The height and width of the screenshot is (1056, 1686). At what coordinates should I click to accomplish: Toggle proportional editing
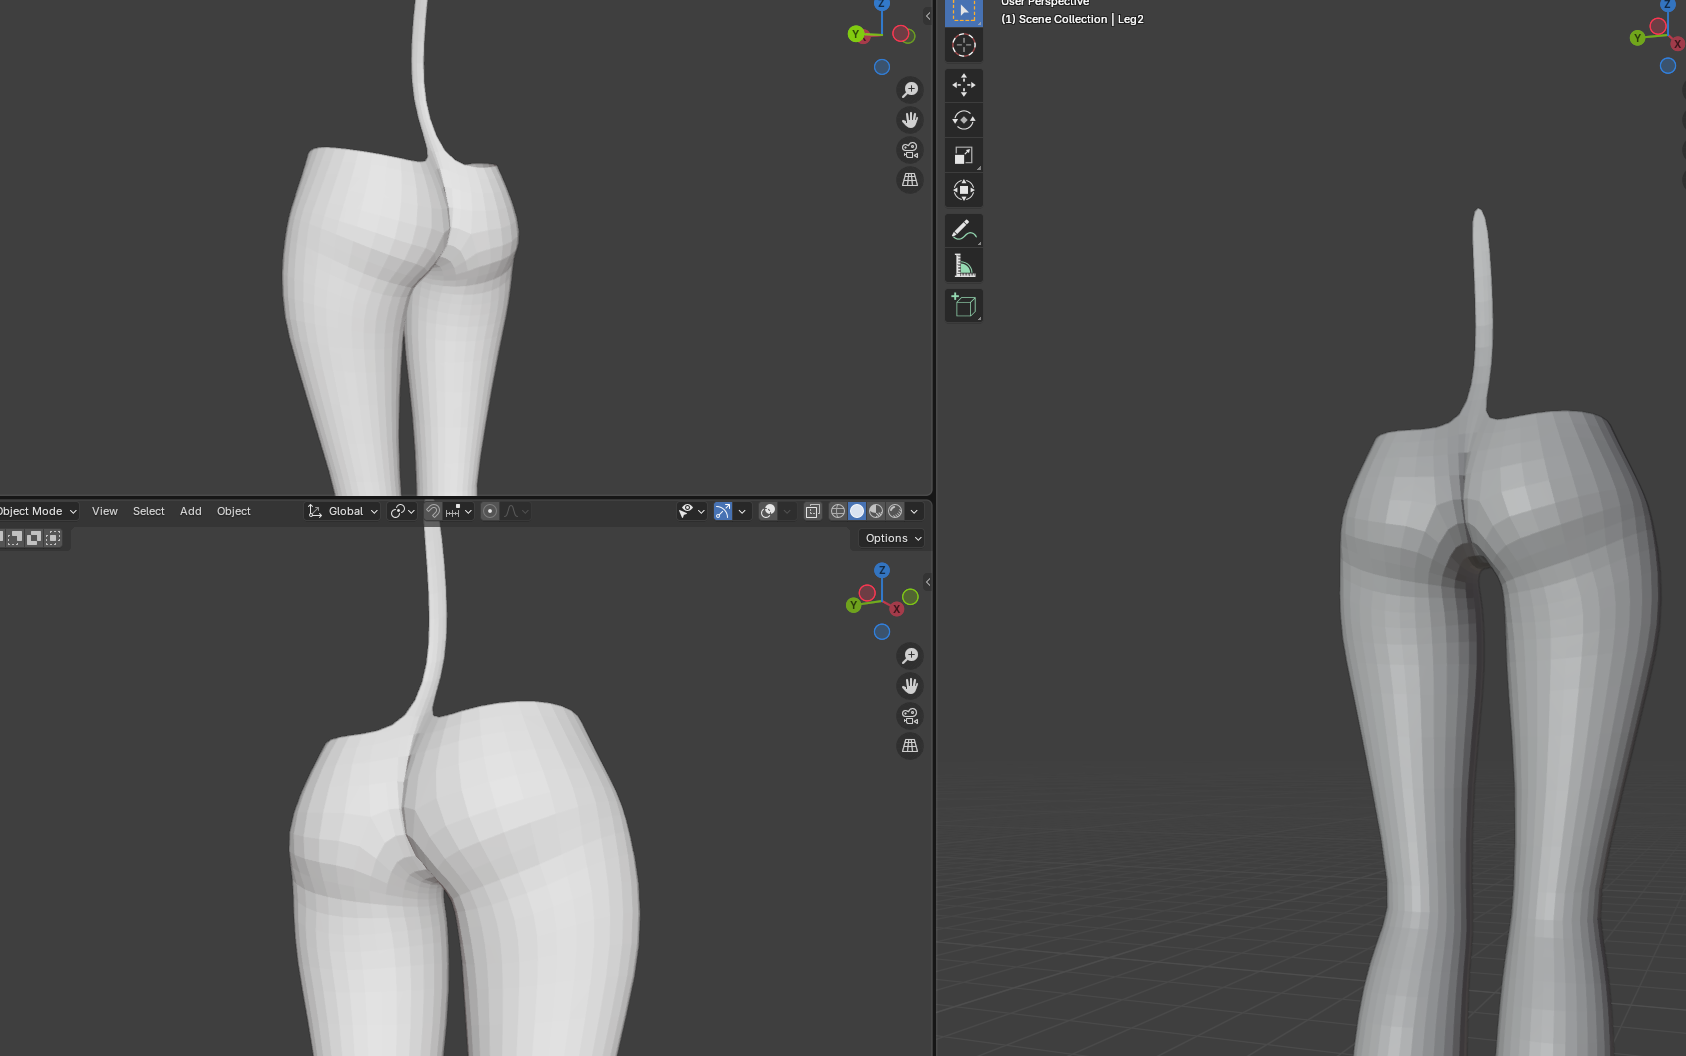pyautogui.click(x=490, y=511)
